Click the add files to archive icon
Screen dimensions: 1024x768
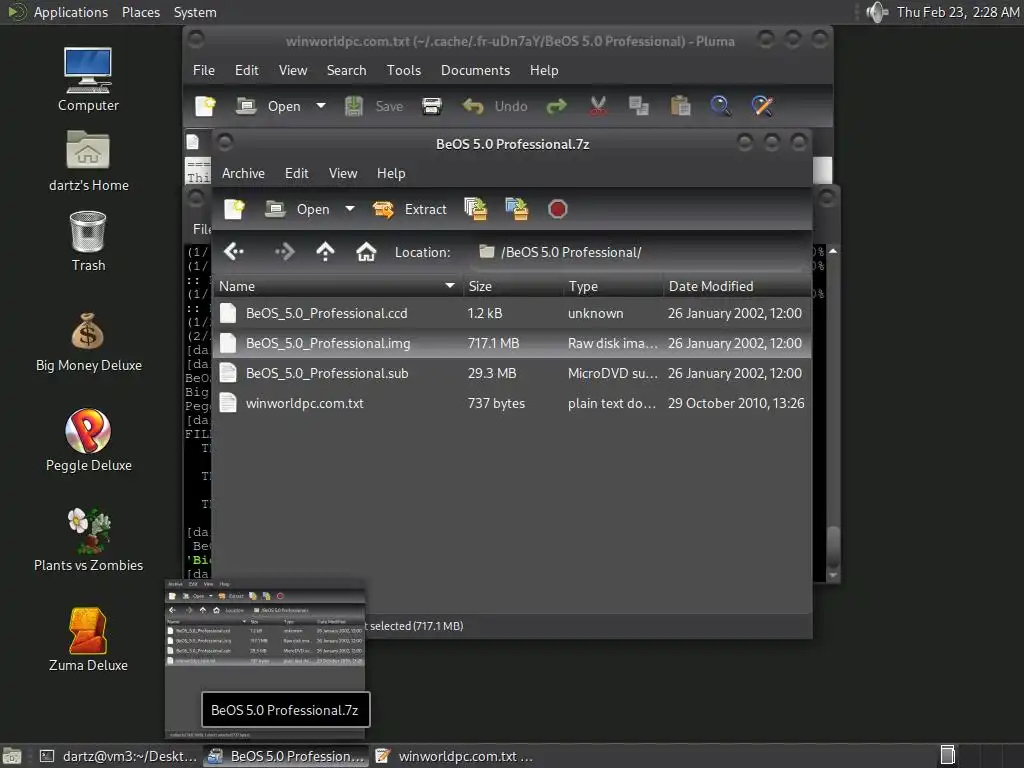point(475,209)
